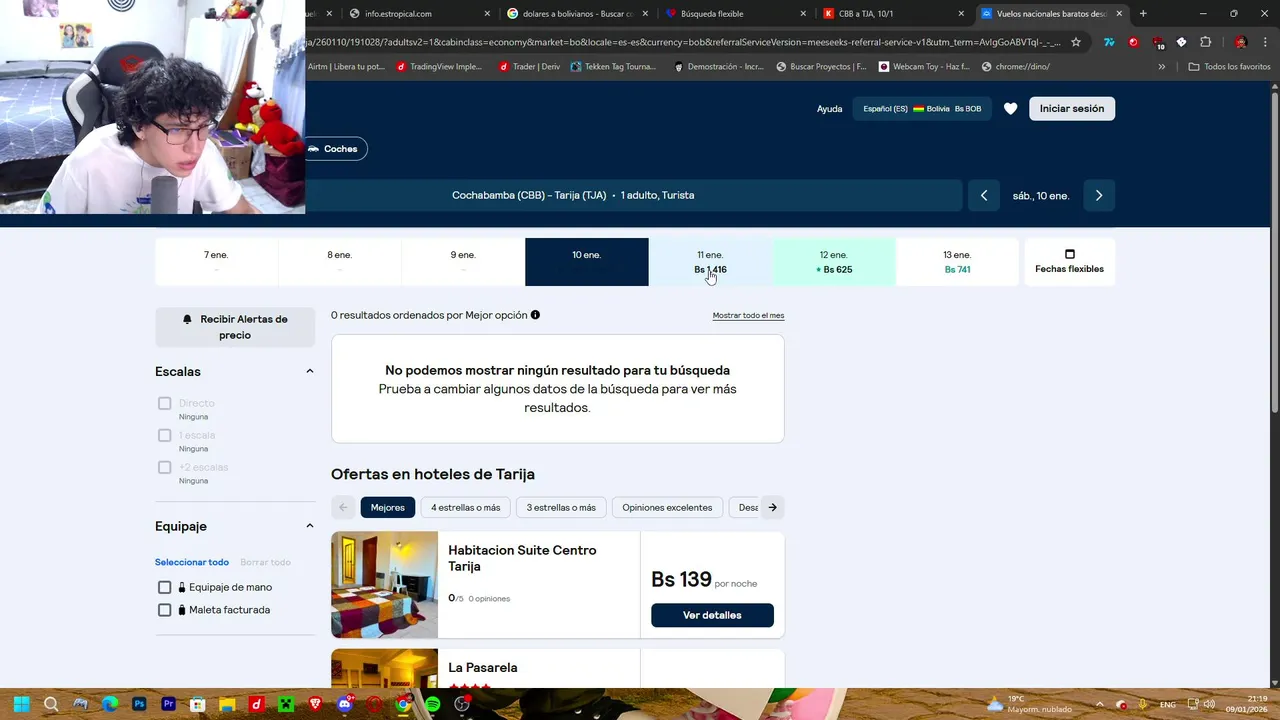
Task: Open Windows taskbar search
Action: click(x=51, y=704)
